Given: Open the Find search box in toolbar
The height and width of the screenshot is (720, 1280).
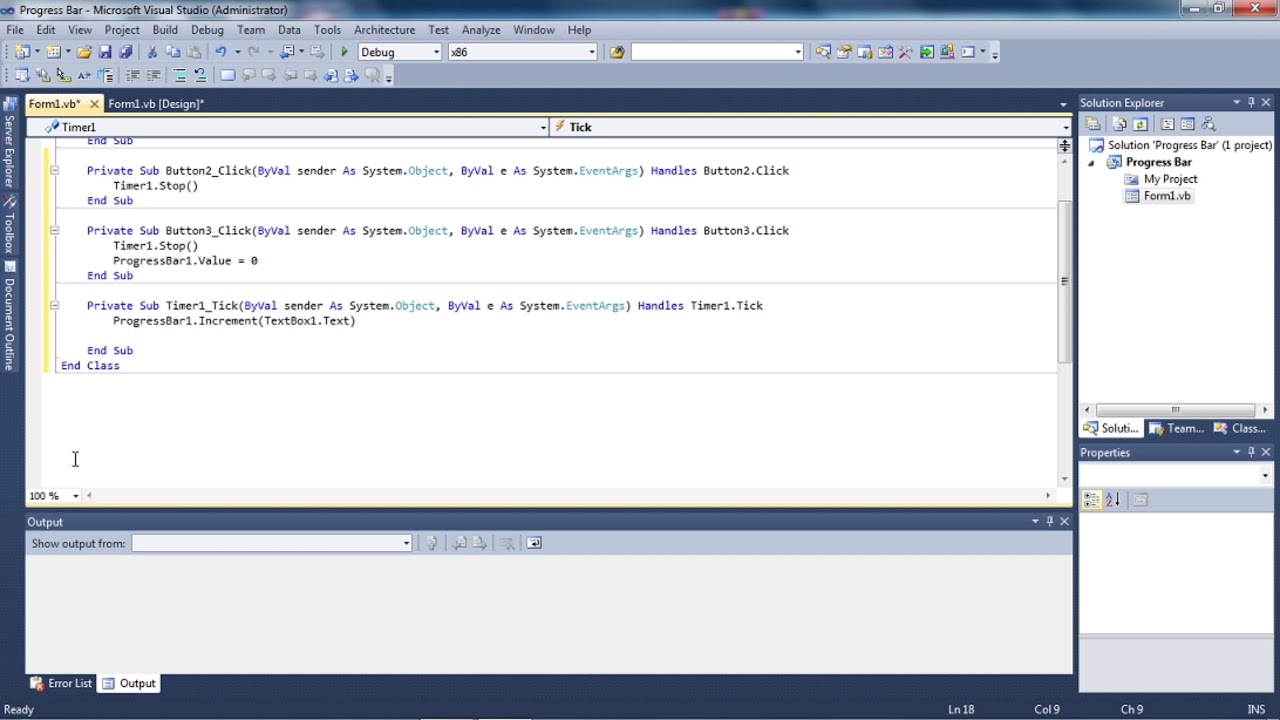Looking at the screenshot, I should (717, 52).
